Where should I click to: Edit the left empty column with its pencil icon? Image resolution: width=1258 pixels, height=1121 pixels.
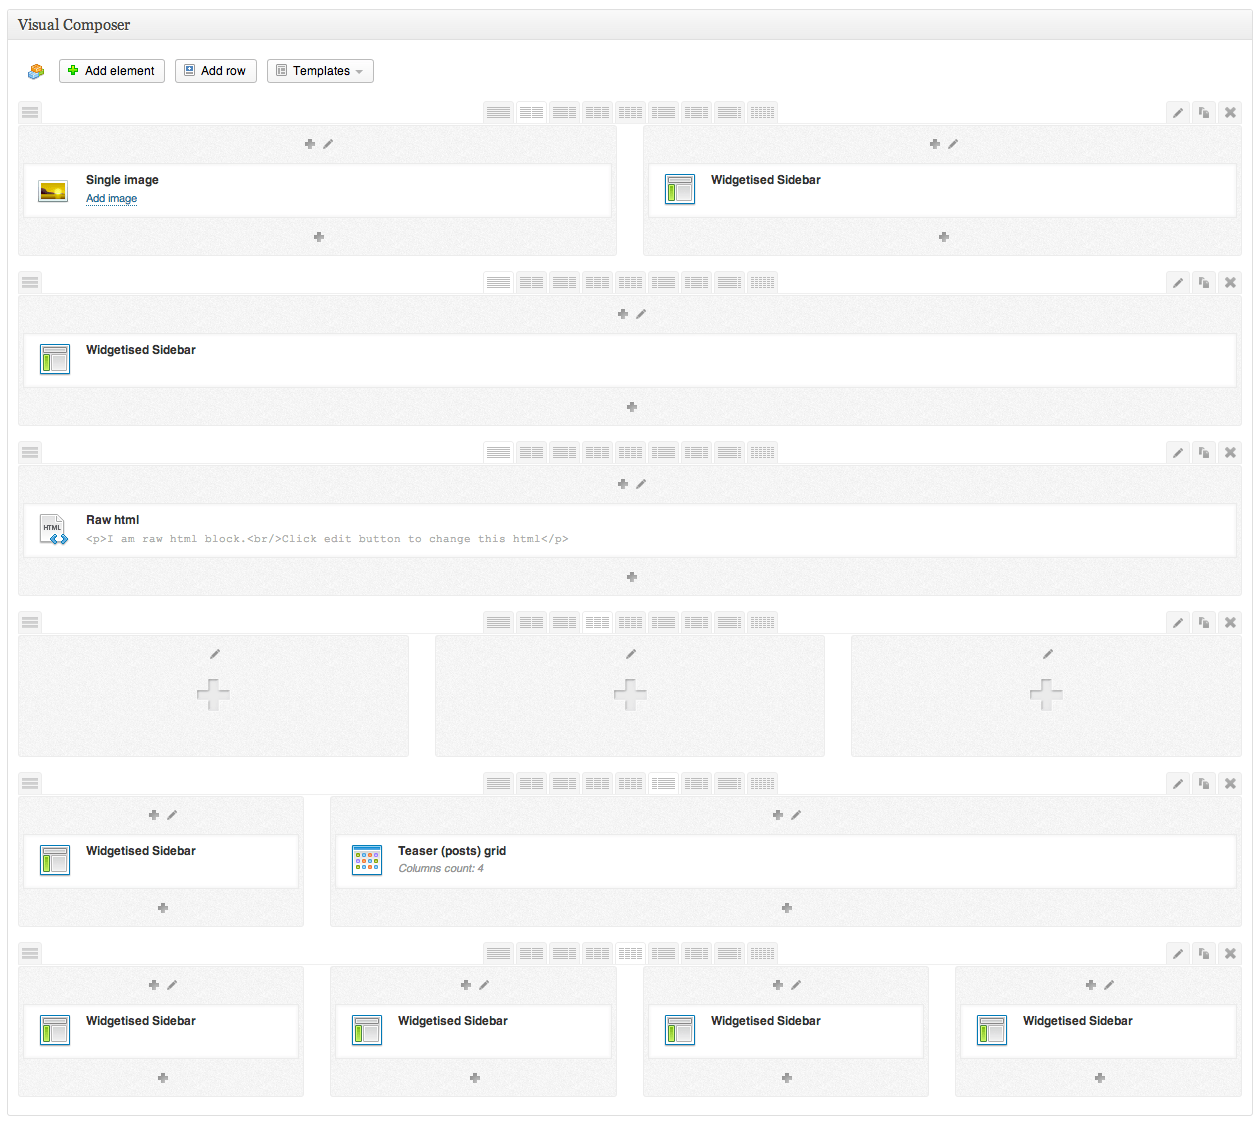click(x=215, y=654)
